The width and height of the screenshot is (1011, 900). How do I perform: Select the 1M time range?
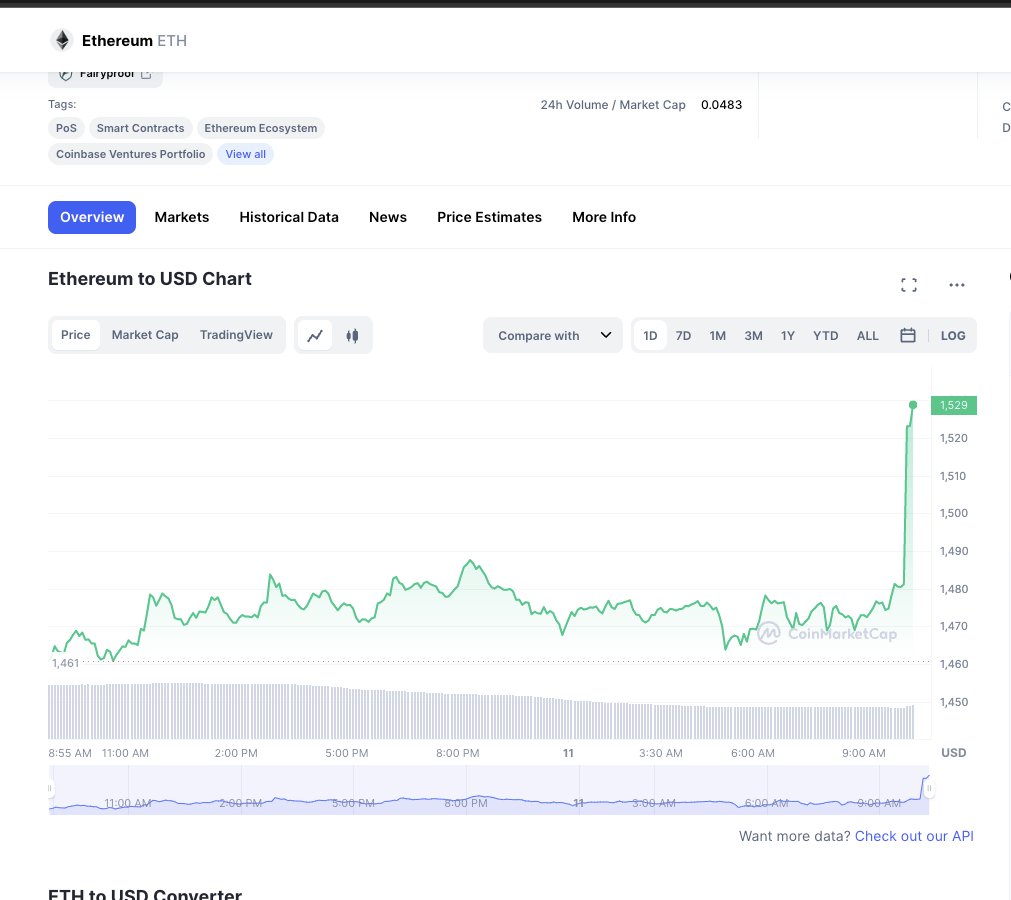coord(718,336)
